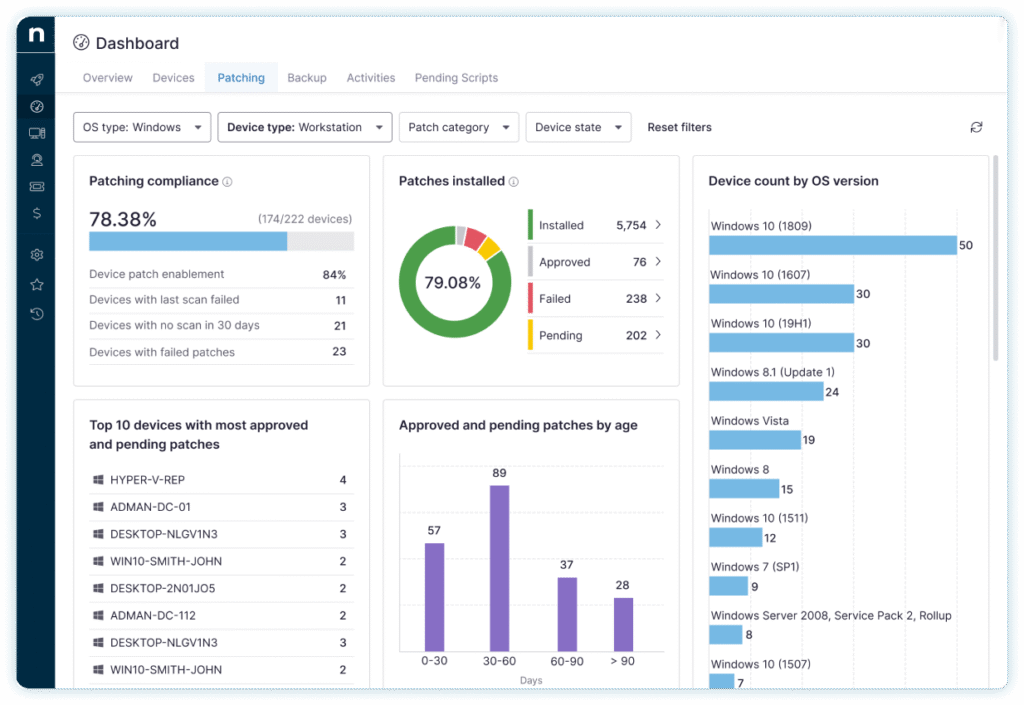Open the Patch category dropdown

click(458, 127)
